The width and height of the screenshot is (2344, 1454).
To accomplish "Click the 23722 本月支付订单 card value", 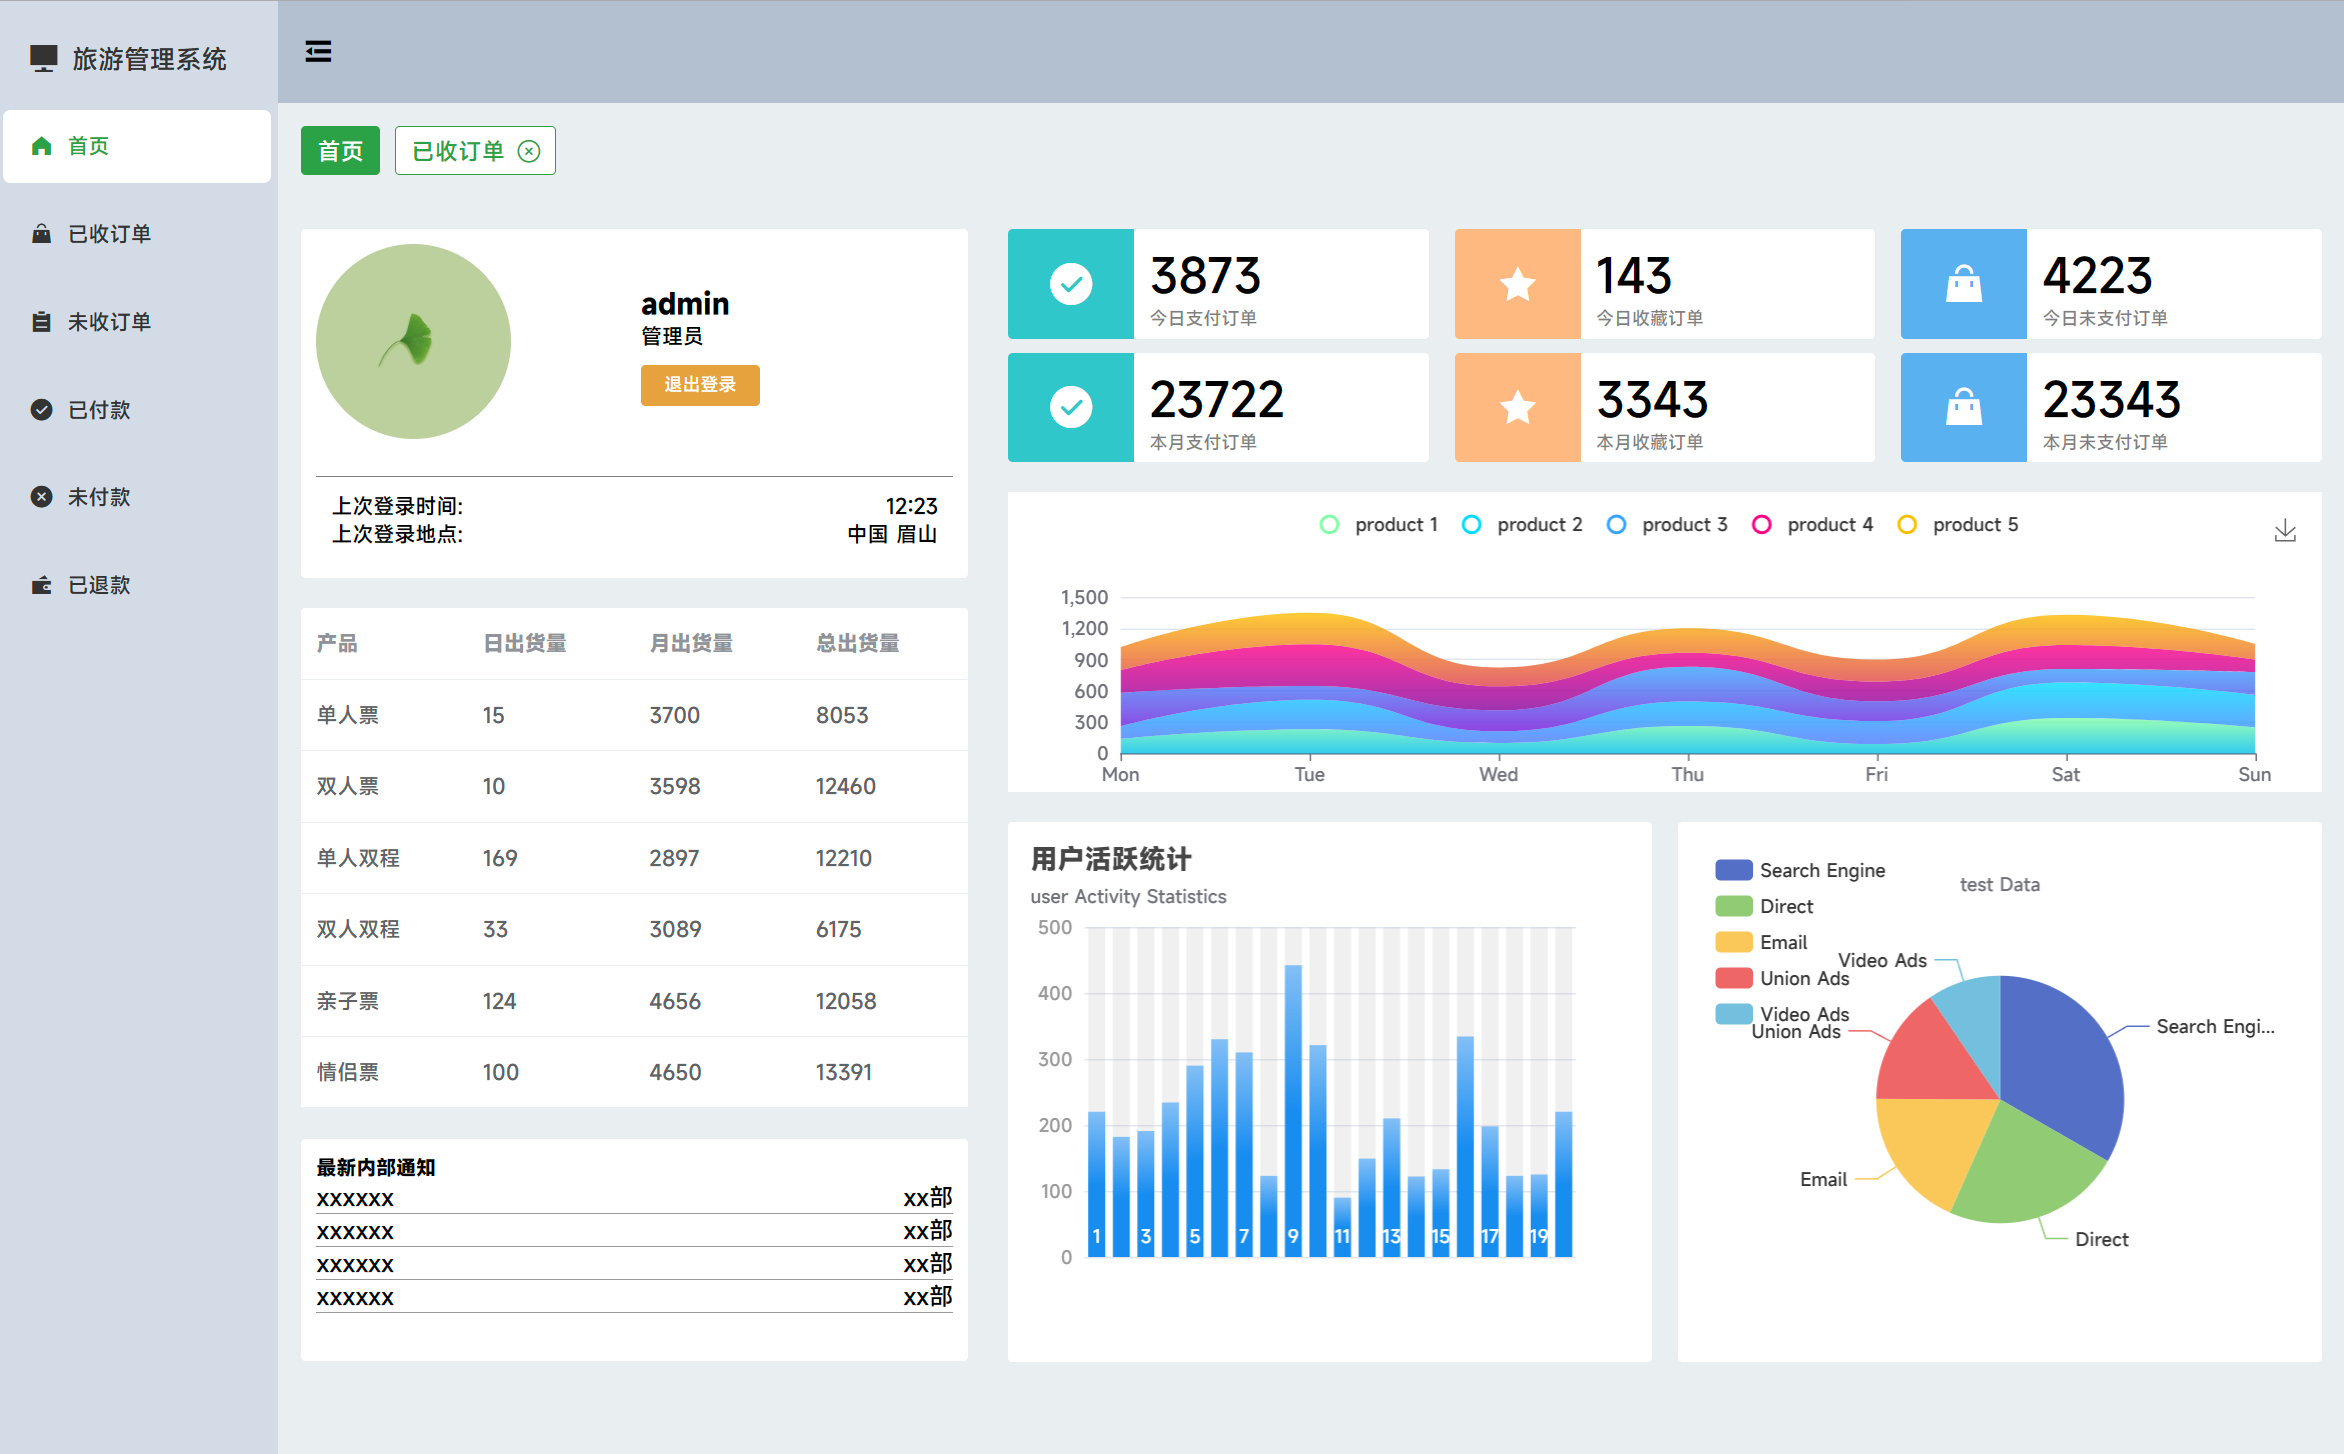I will [1217, 400].
